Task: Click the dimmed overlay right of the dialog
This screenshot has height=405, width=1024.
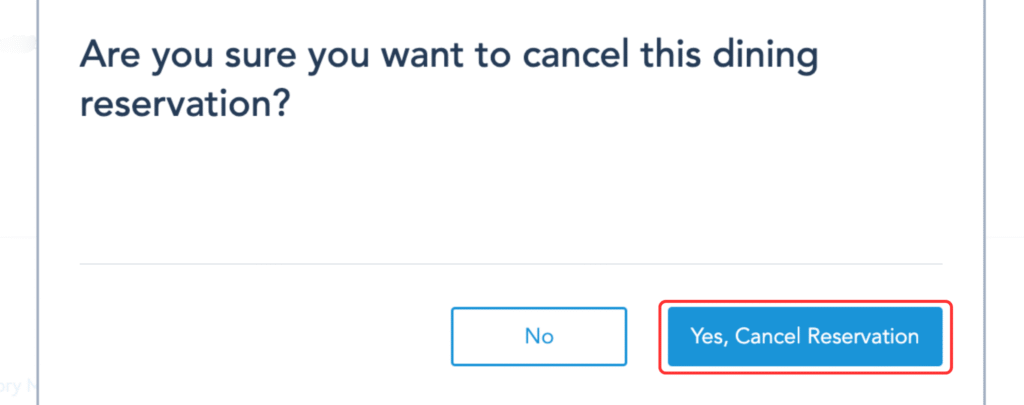Action: point(1004,196)
